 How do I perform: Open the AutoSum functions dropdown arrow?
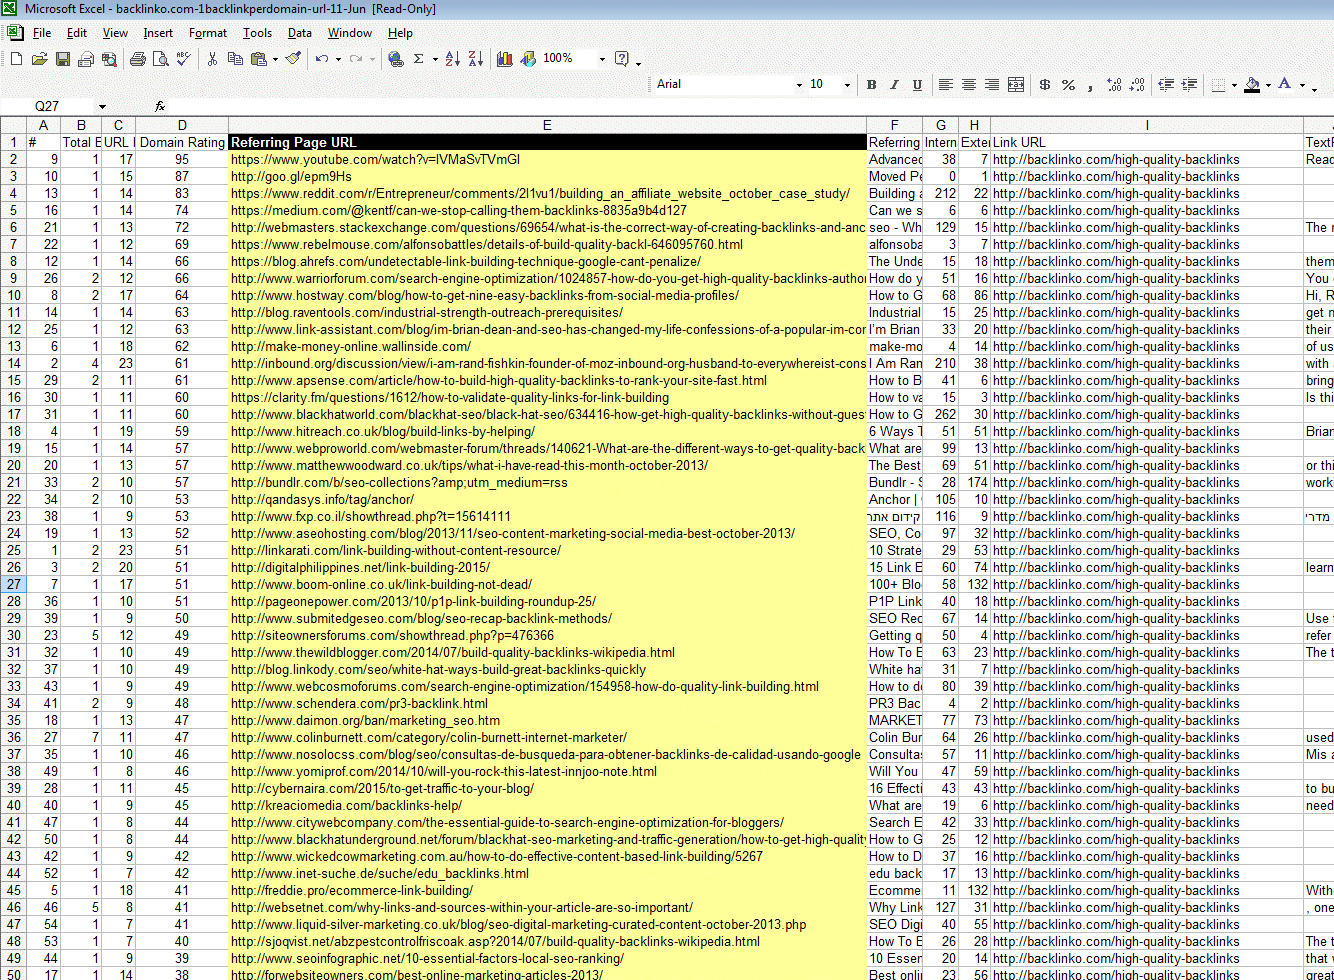tap(435, 59)
